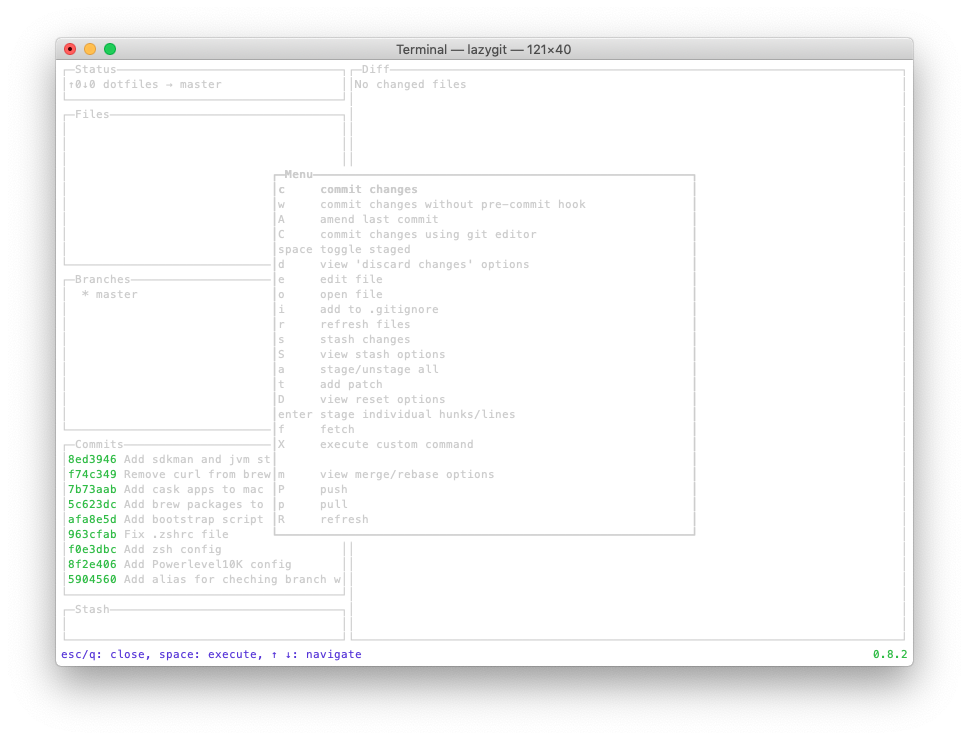Select 'stage individual hunks/lines' entry

pyautogui.click(x=484, y=414)
